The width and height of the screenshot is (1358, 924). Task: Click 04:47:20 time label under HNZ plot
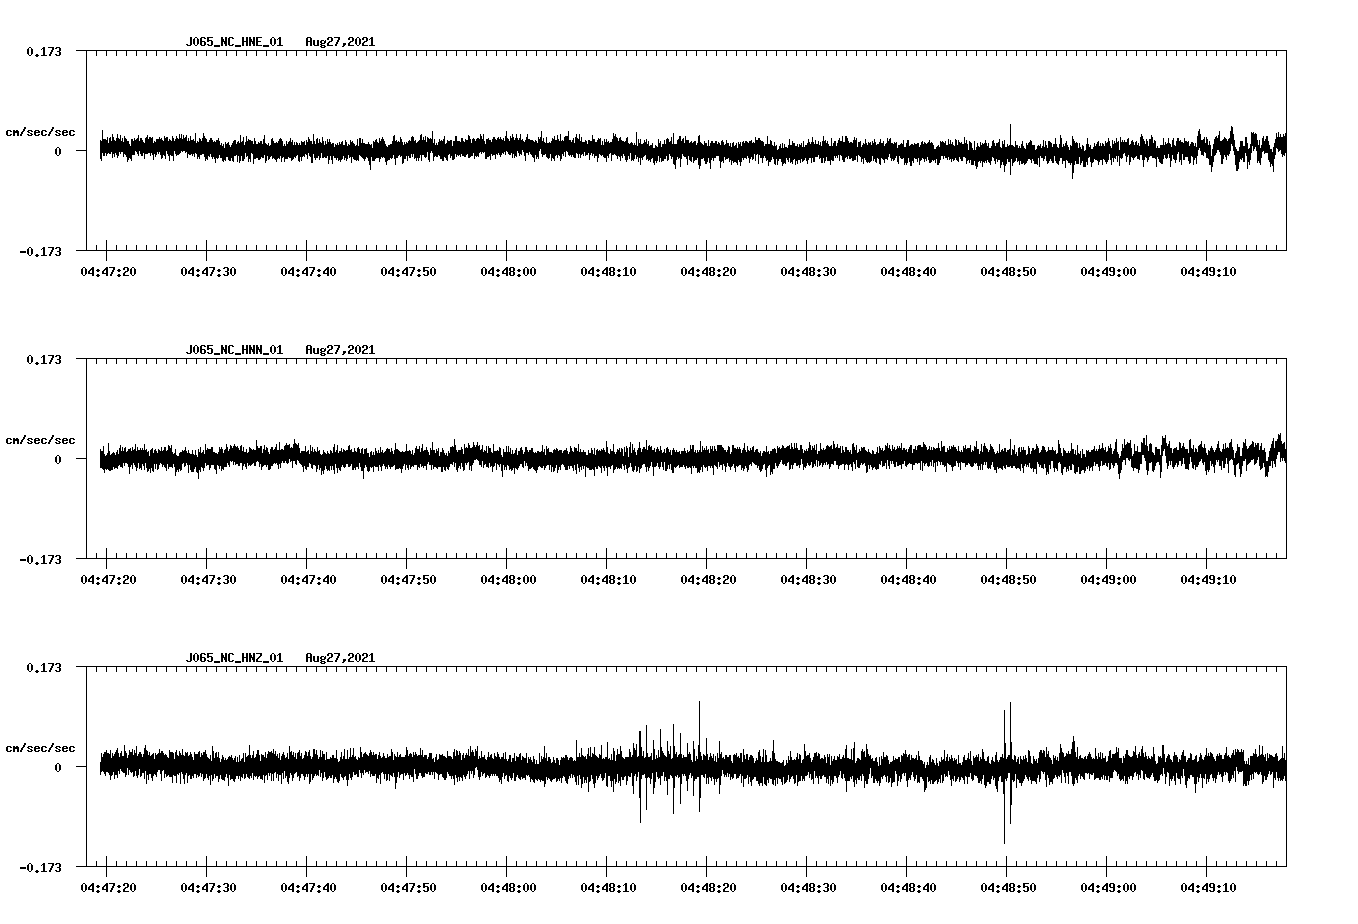pyautogui.click(x=108, y=887)
